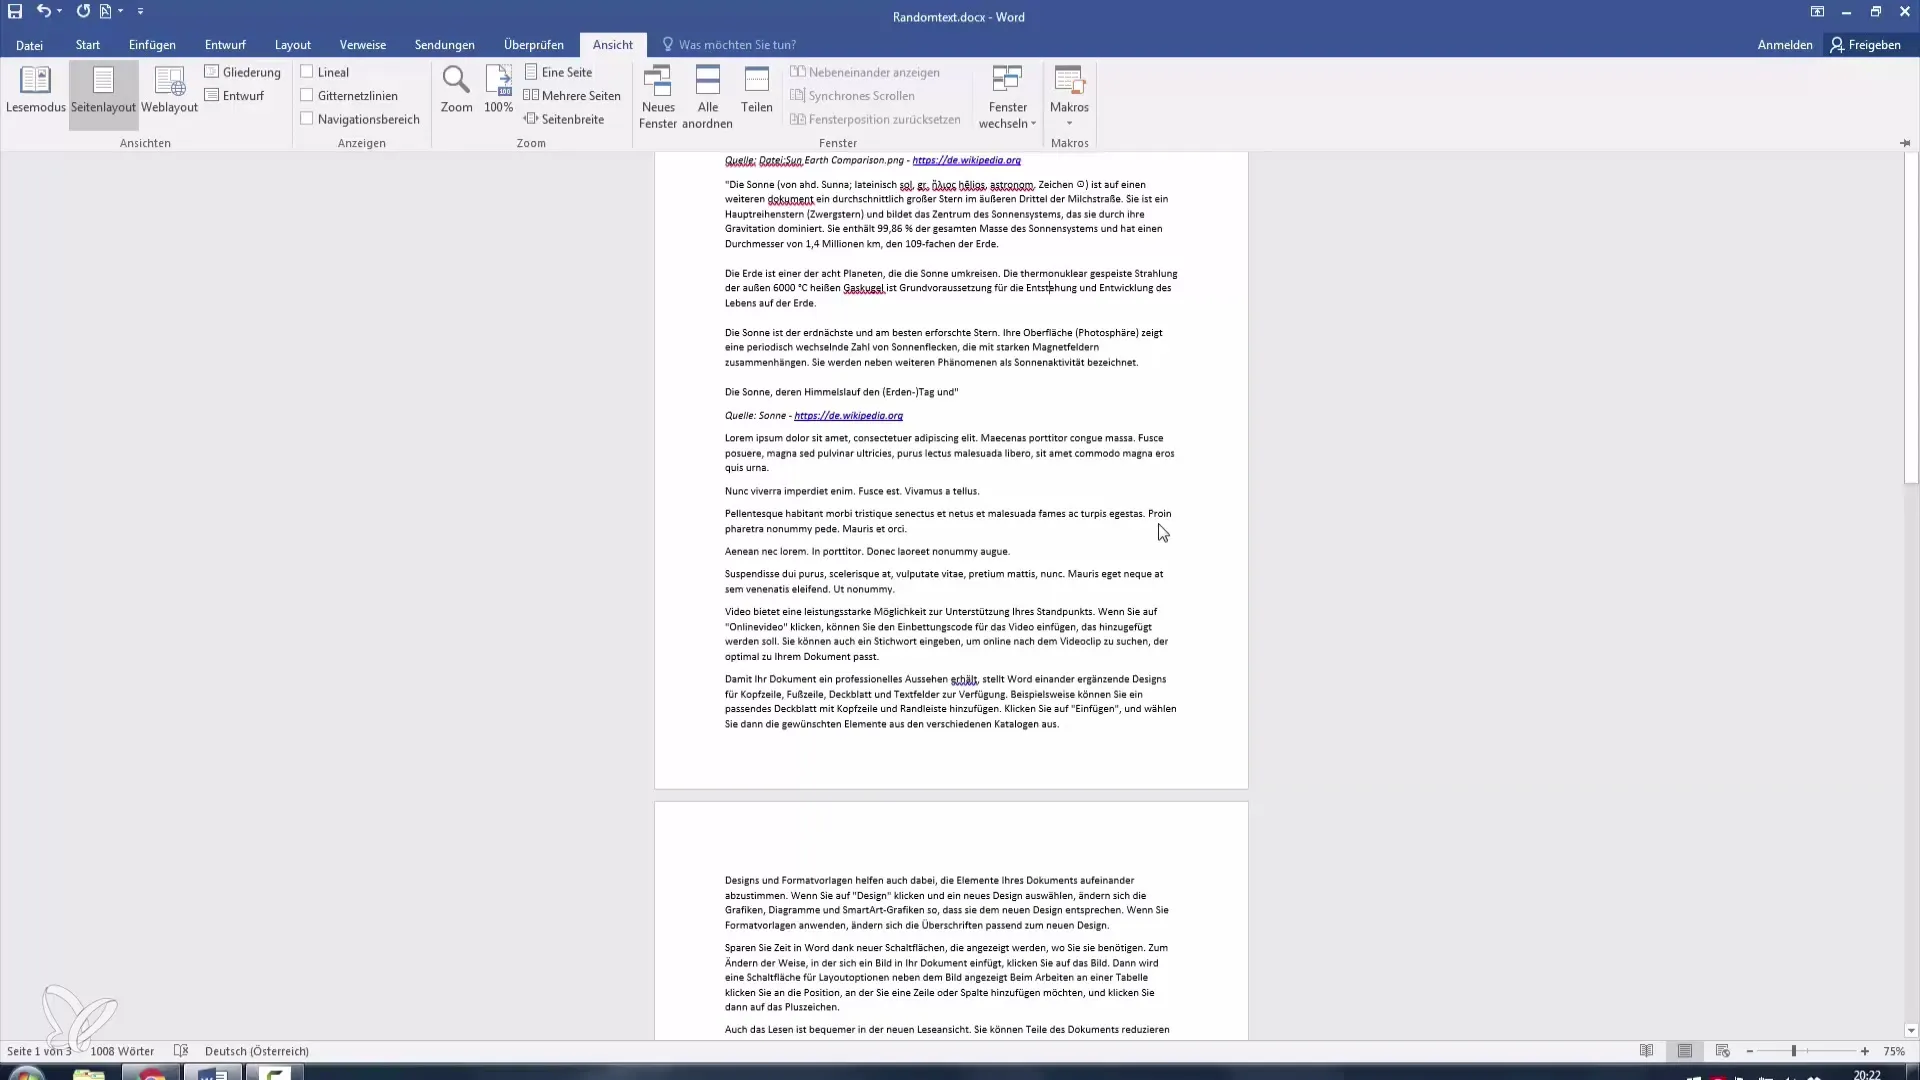Screen dimensions: 1920x1080
Task: Click 'Seite 1 von 3' in the status bar
Action: pyautogui.click(x=39, y=1051)
